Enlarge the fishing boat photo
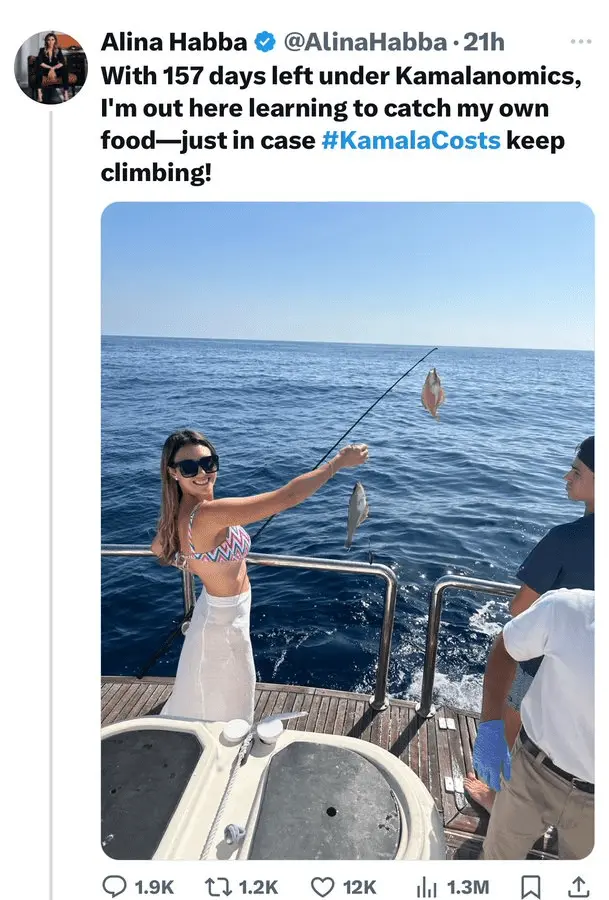Screen dimensions: 609x900 (347, 530)
